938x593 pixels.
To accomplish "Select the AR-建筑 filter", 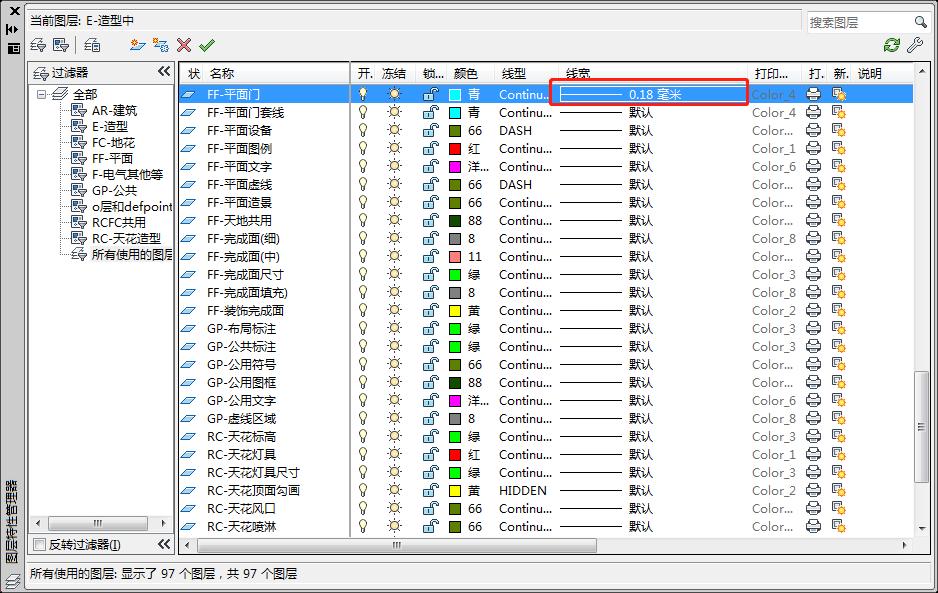I will (114, 110).
